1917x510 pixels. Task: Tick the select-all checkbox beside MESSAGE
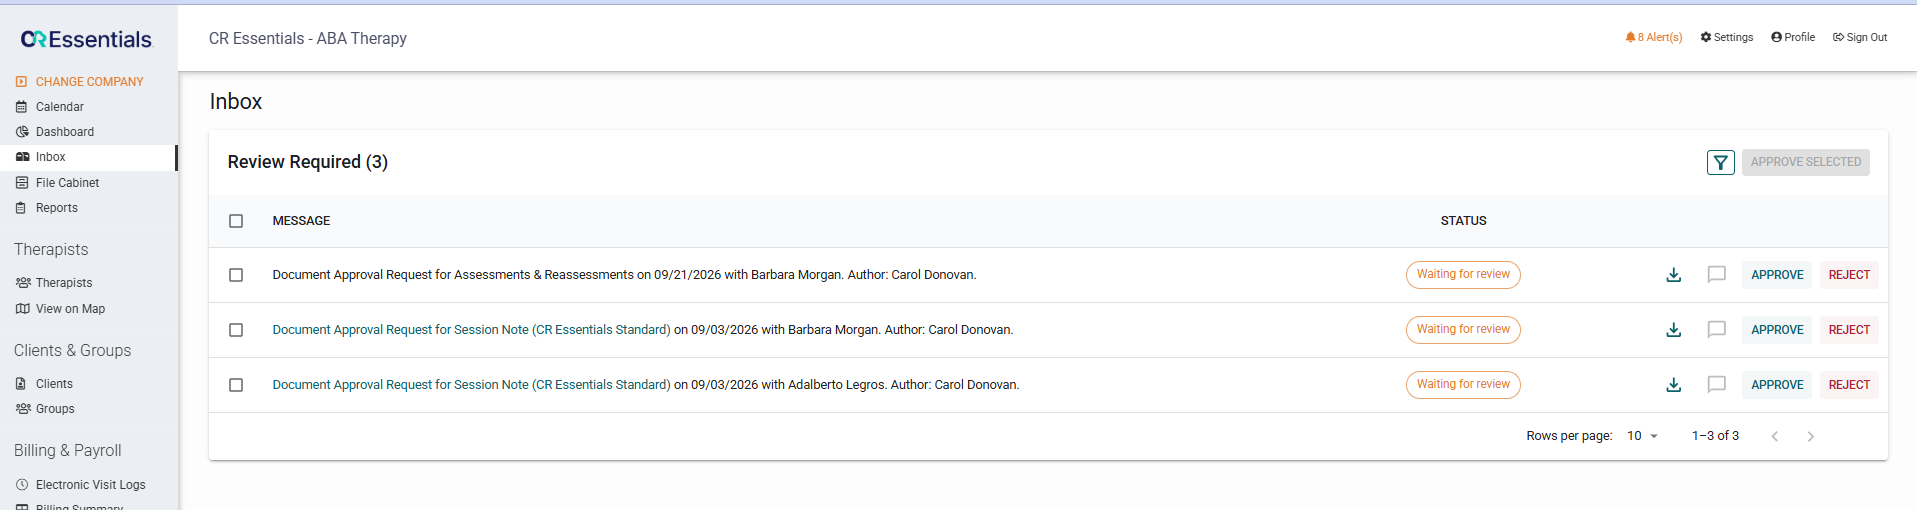click(236, 221)
